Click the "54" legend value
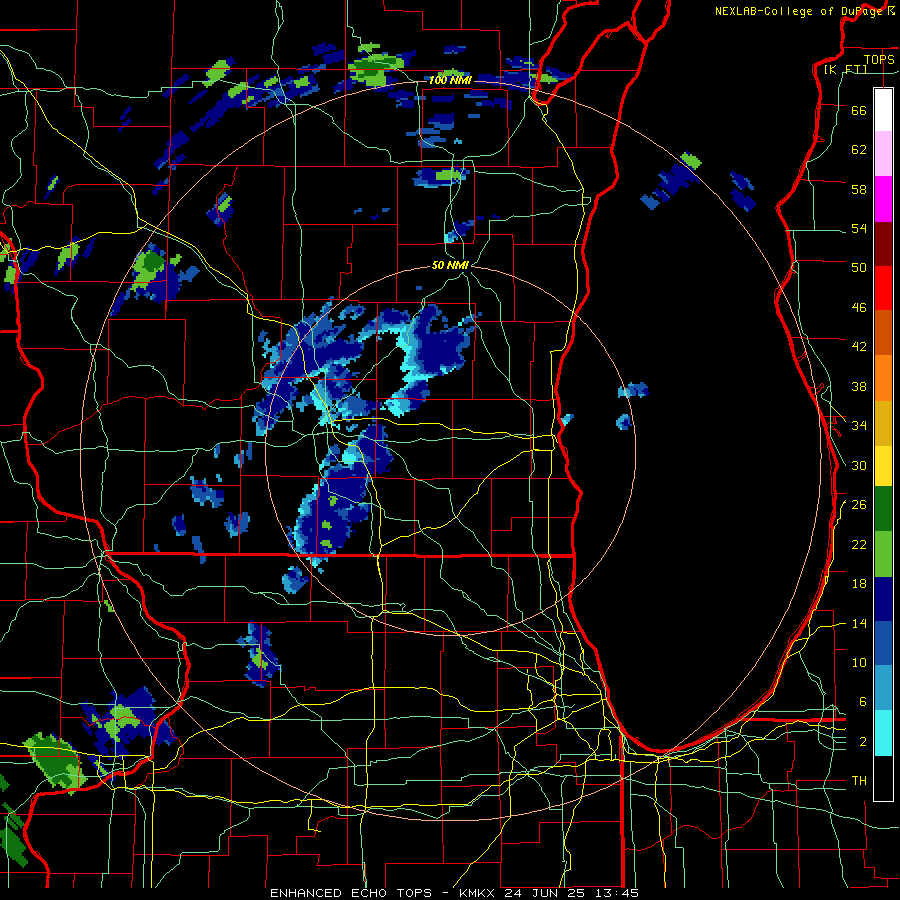Viewport: 900px width, 900px height. click(859, 228)
